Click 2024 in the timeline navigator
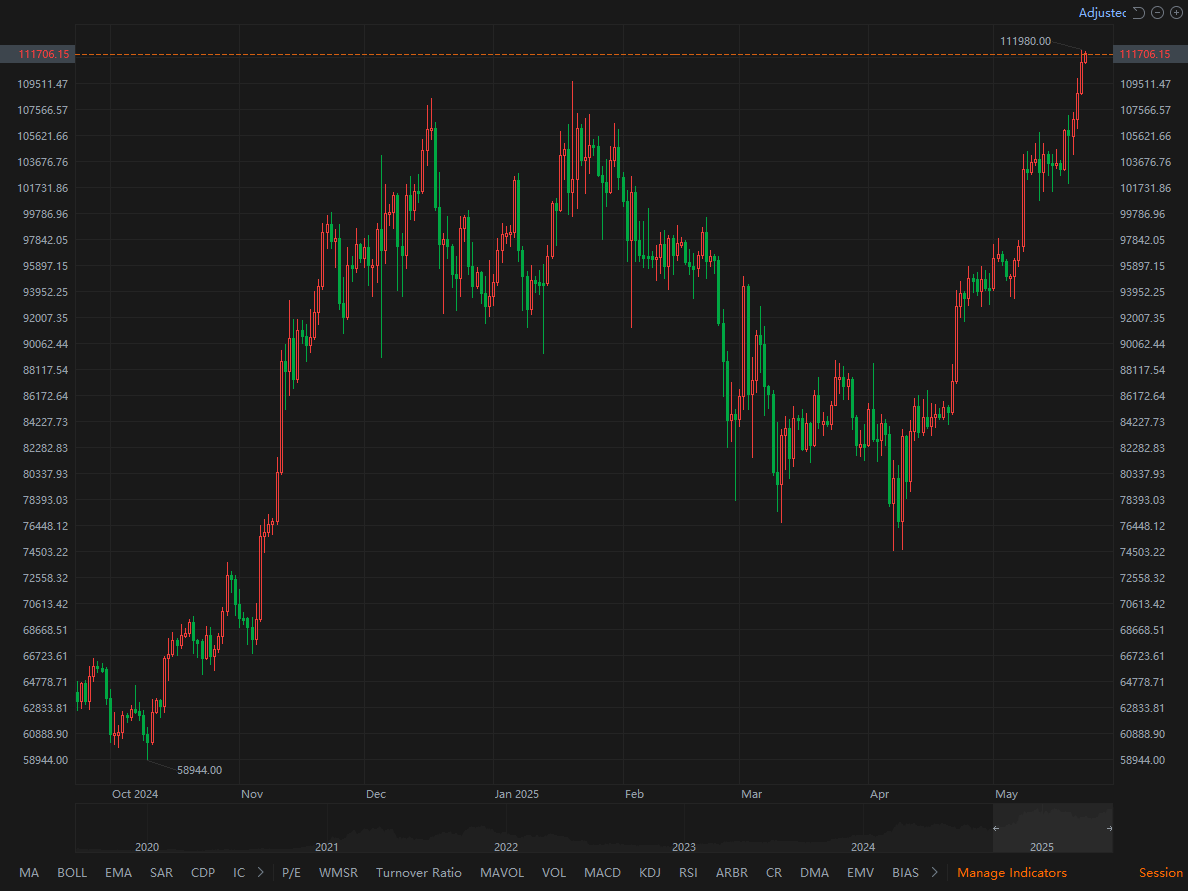The height and width of the screenshot is (891, 1188). tap(863, 847)
